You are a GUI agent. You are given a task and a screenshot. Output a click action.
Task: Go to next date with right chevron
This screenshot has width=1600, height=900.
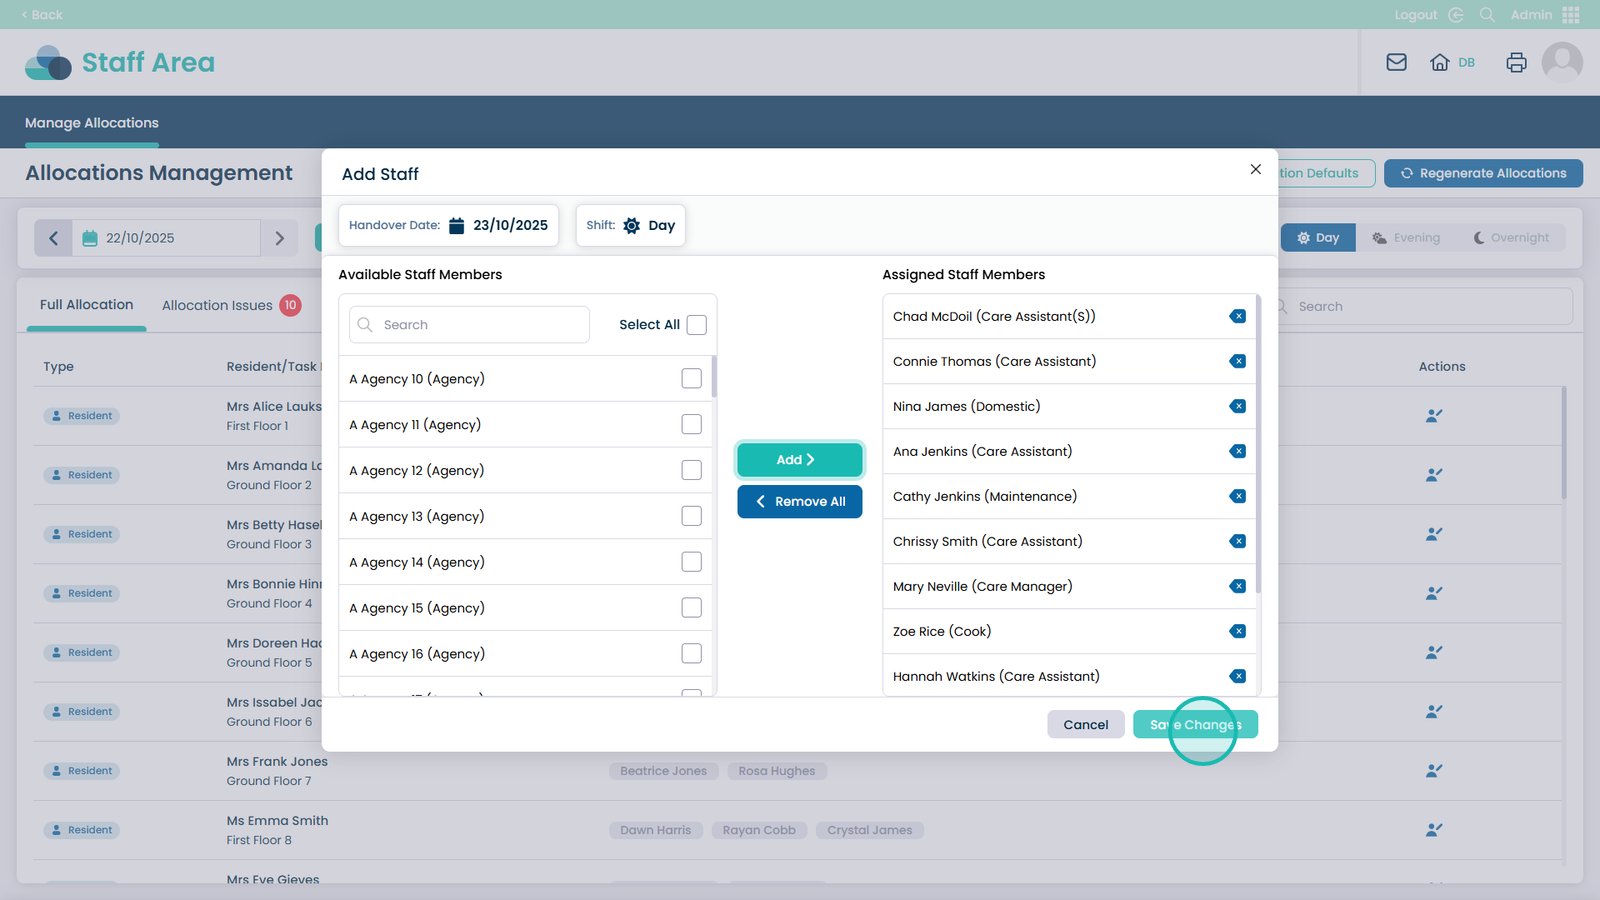[279, 238]
